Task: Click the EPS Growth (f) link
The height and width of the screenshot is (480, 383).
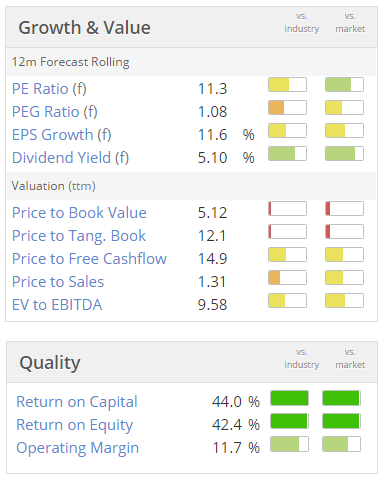Action: [62, 135]
